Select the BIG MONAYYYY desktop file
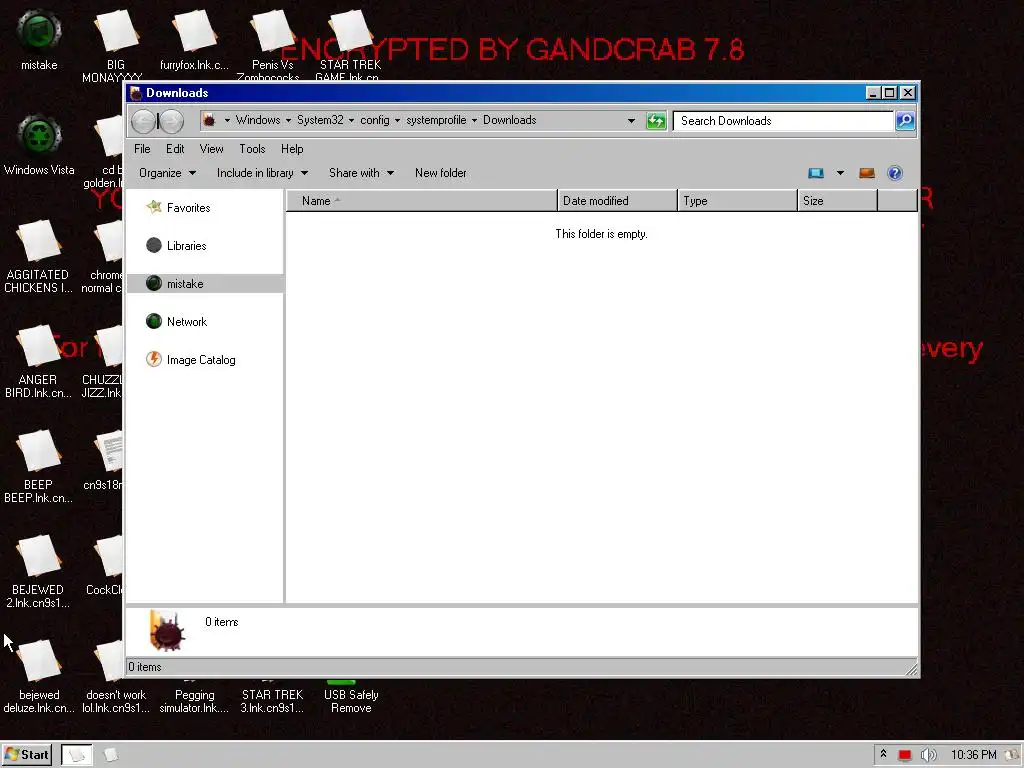Image resolution: width=1024 pixels, height=768 pixels. (116, 46)
